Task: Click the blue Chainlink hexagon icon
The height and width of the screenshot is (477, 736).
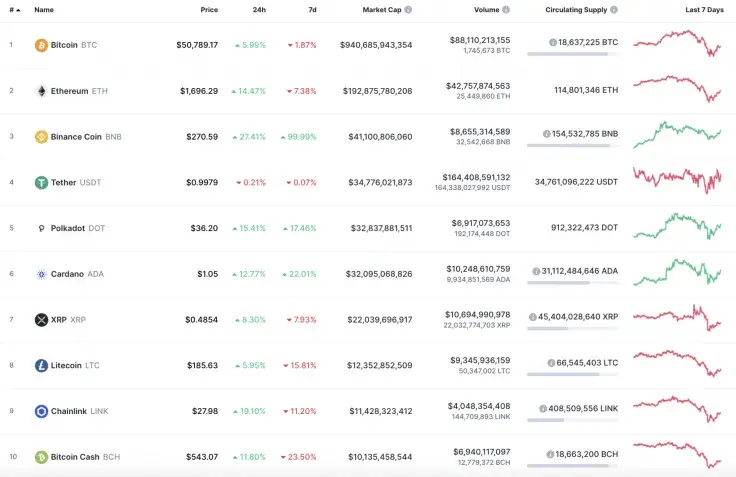Action: tap(41, 411)
